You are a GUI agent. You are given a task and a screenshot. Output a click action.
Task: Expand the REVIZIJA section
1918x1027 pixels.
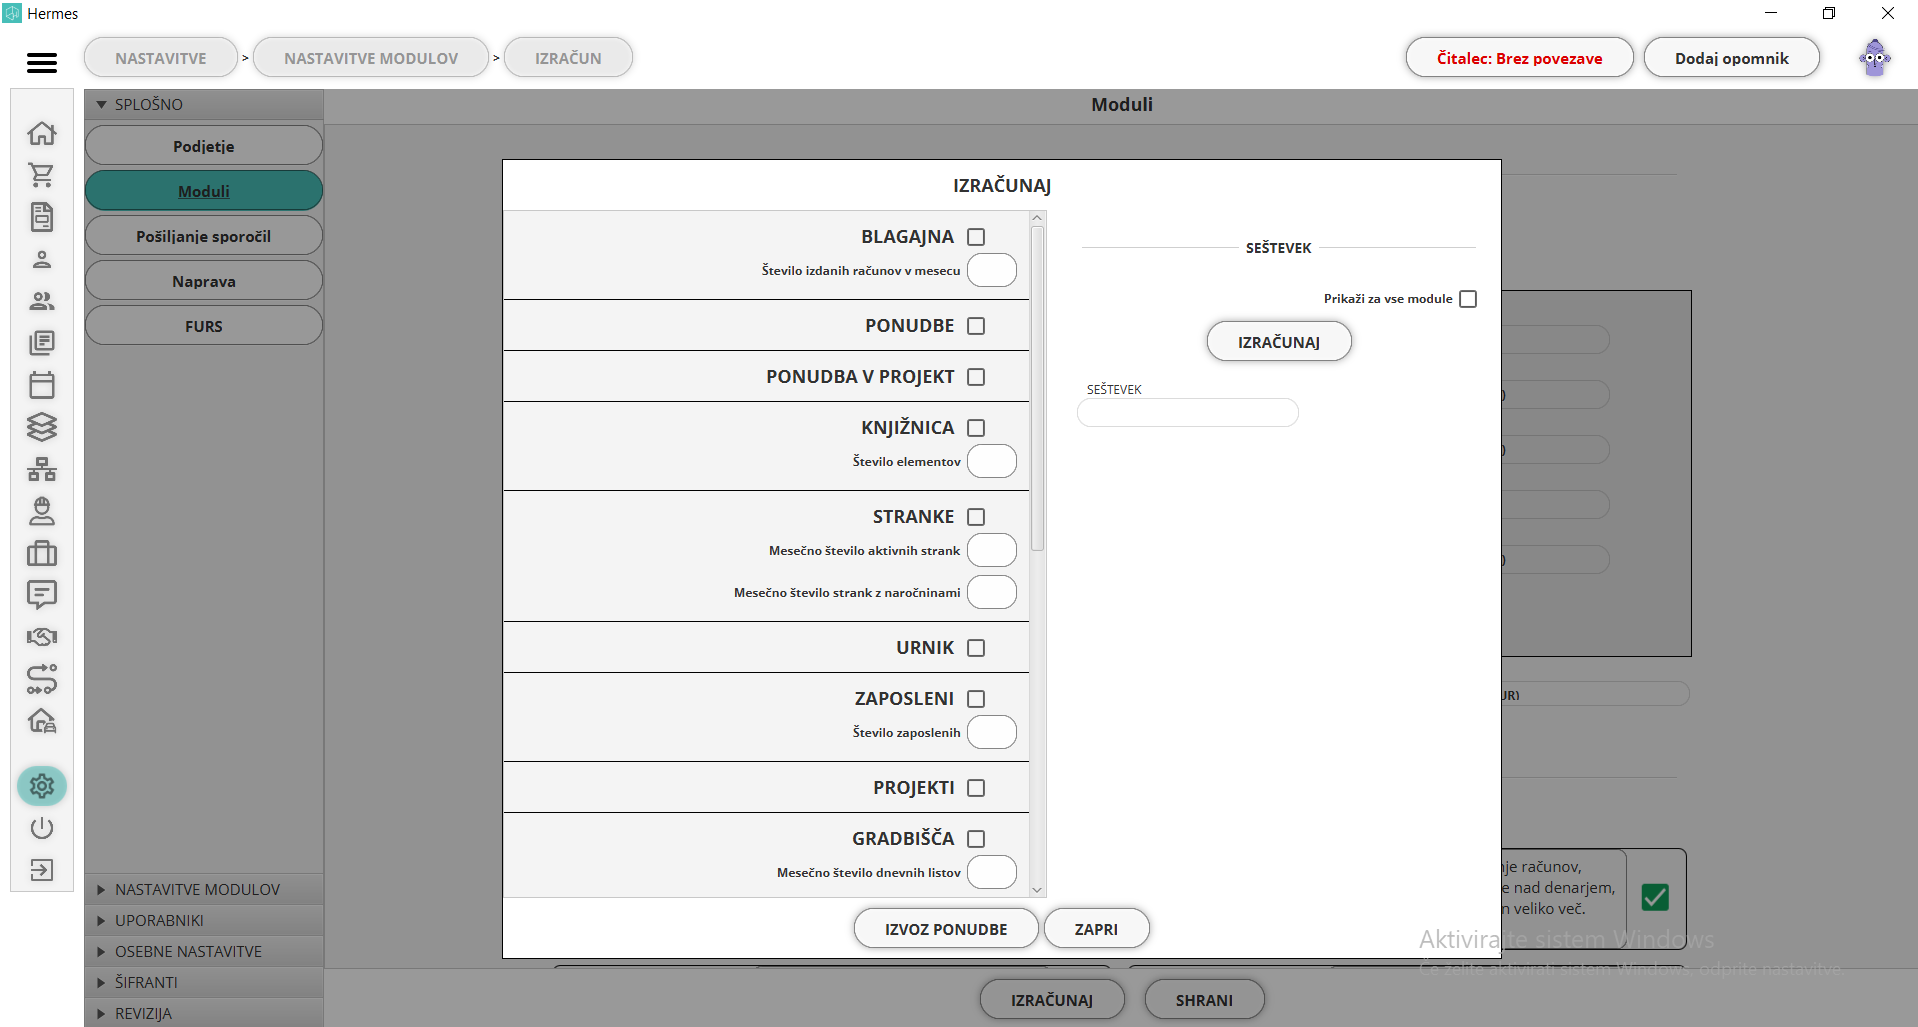(x=204, y=1013)
